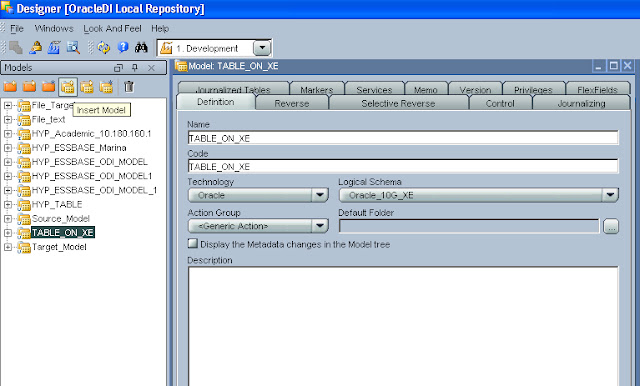Click the trash can delete icon

(x=129, y=87)
